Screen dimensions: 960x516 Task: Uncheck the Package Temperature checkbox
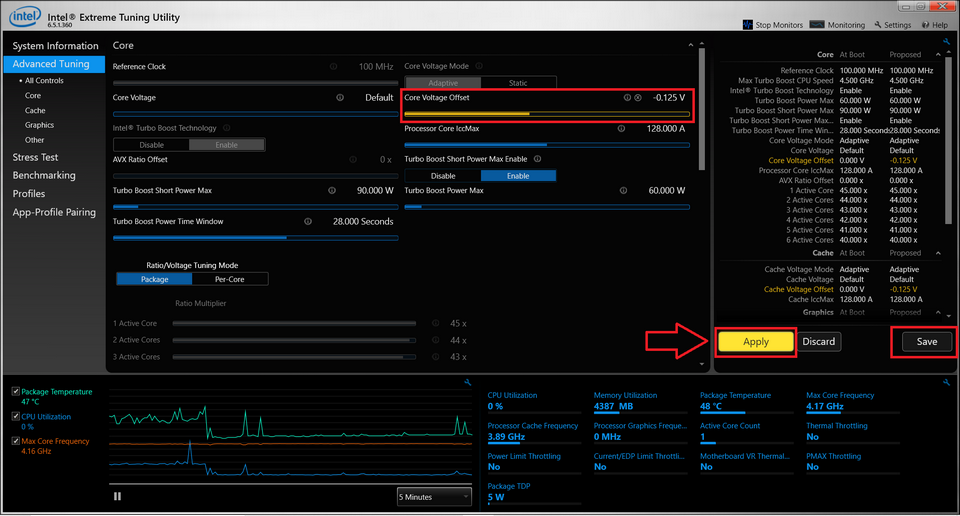[x=15, y=392]
